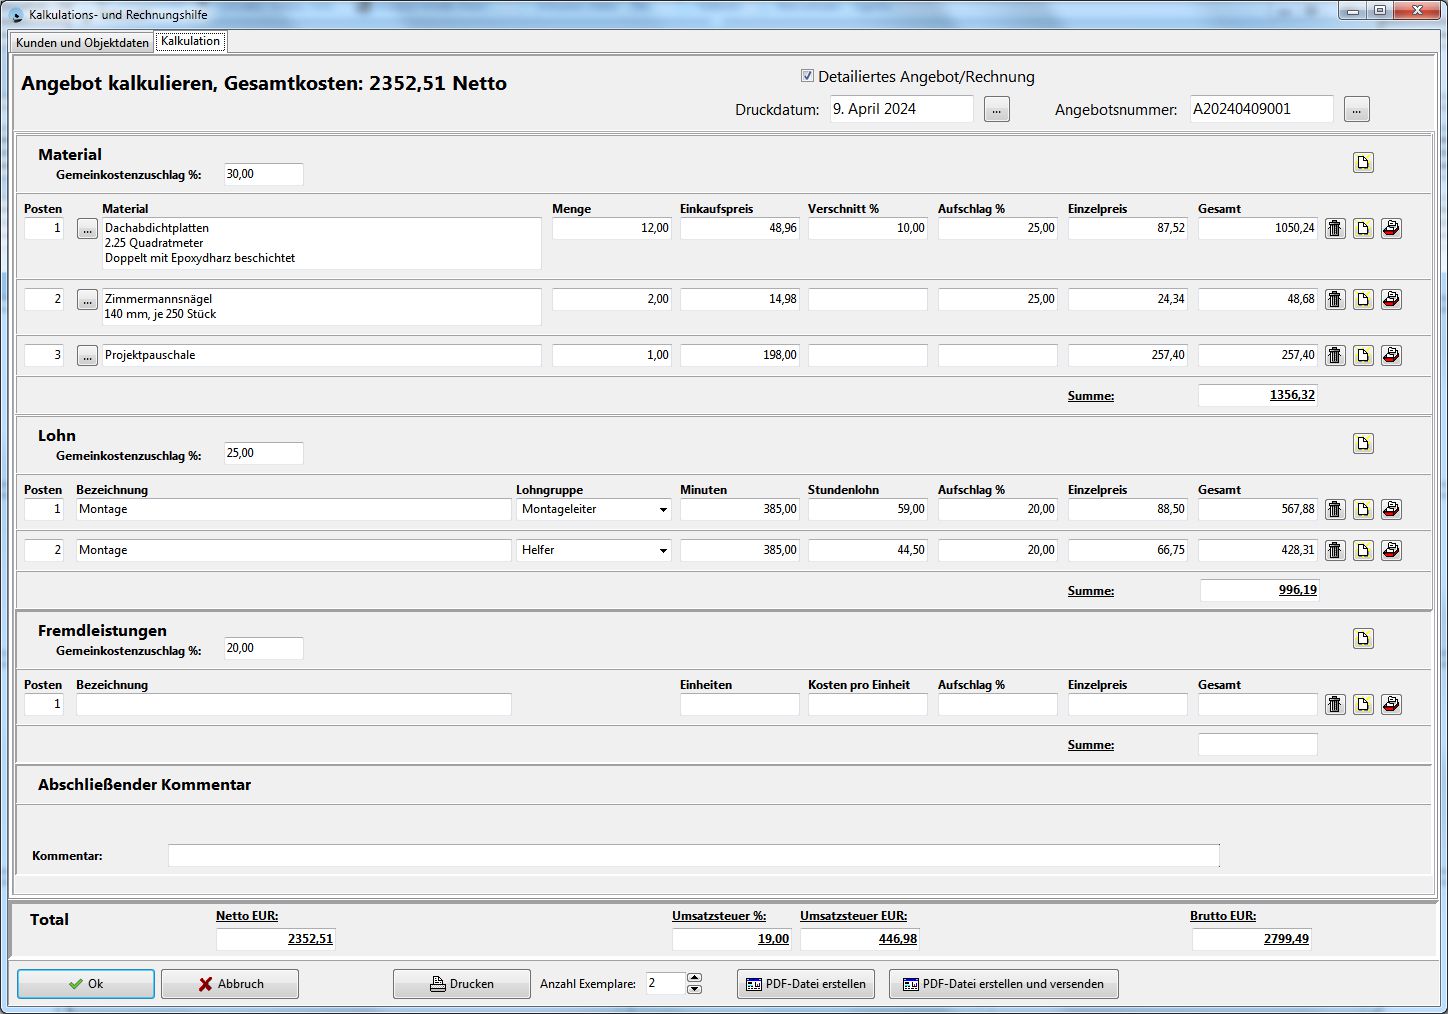Click the Umsatzsteuer % field 19,00

coord(731,939)
